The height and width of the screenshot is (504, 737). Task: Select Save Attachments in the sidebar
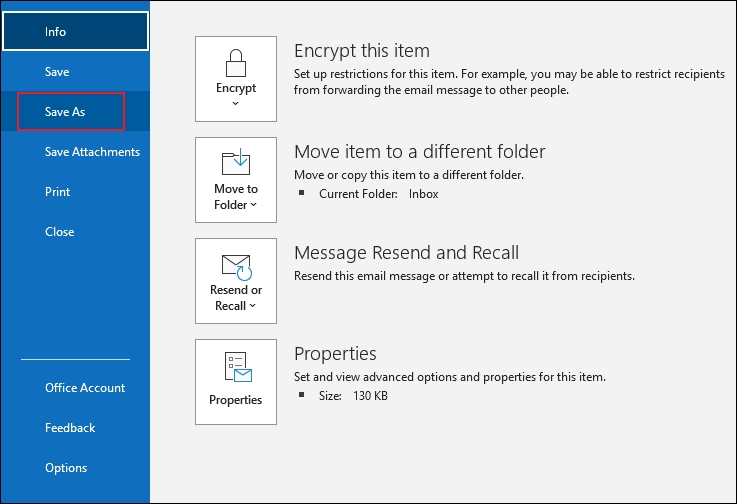pos(92,152)
